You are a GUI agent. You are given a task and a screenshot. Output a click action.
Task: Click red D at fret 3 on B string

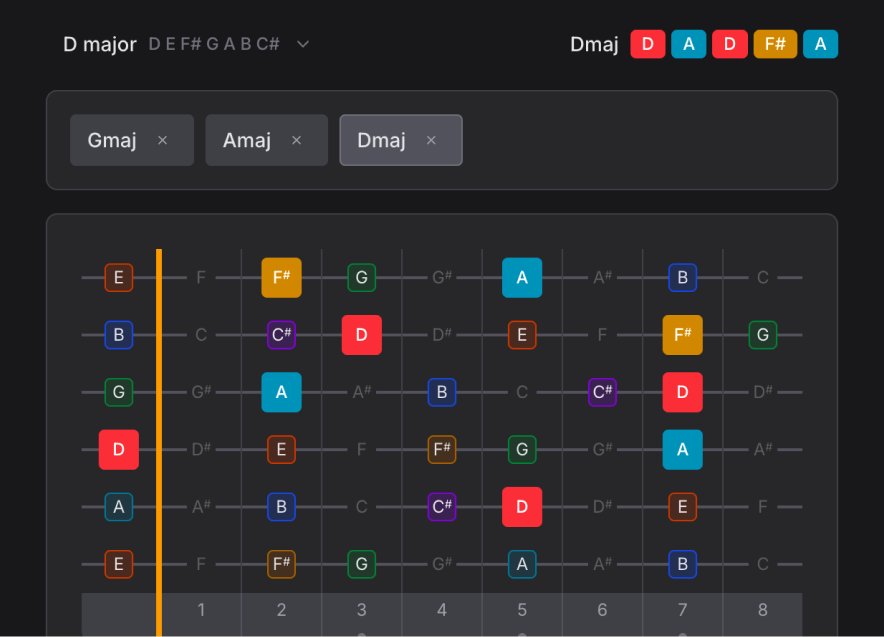361,335
